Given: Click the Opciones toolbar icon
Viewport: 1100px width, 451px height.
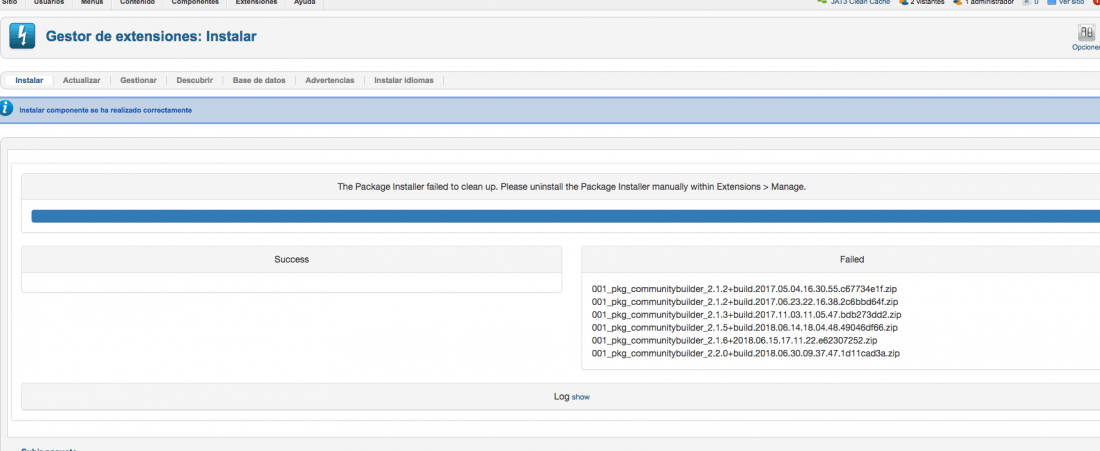Looking at the screenshot, I should (1087, 38).
